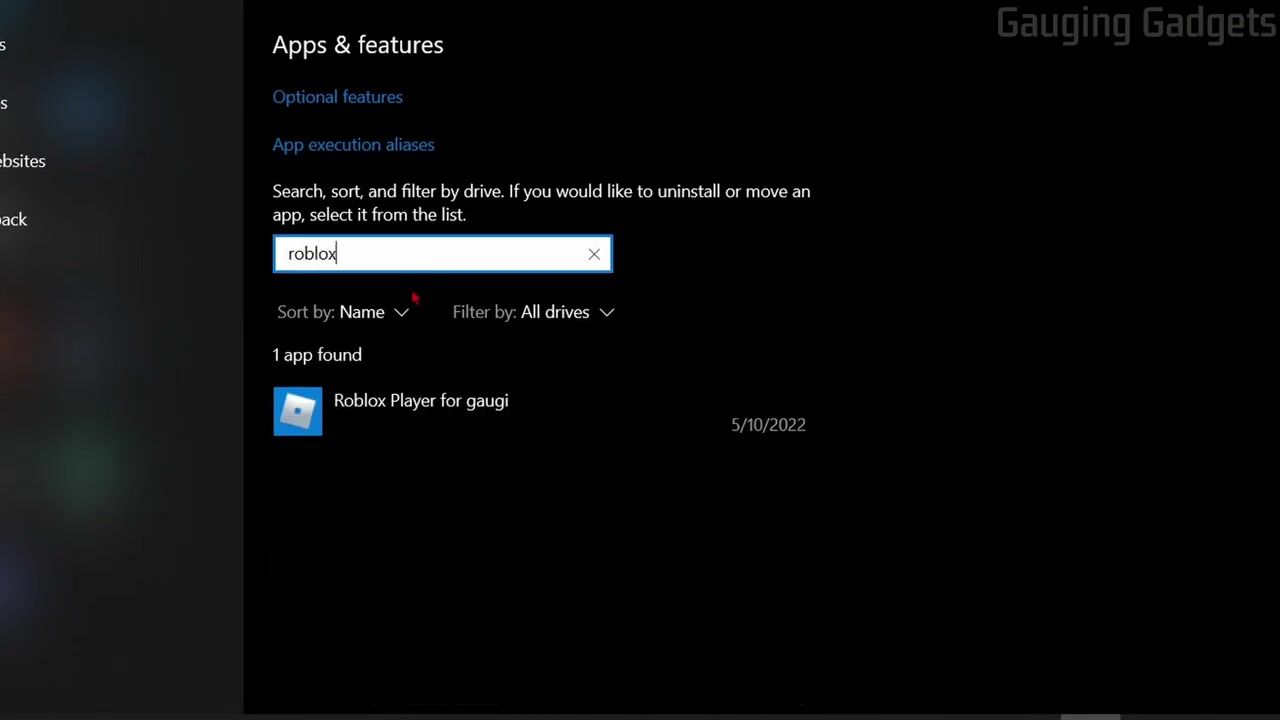Click the '1 app found' text

pyautogui.click(x=317, y=355)
